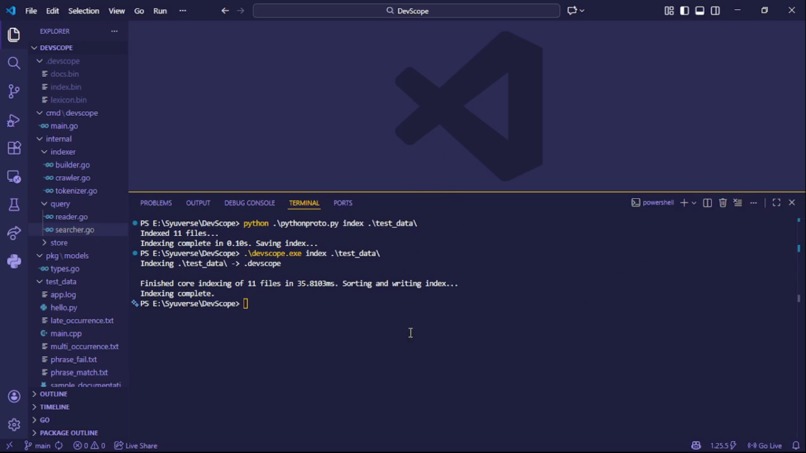
Task: Open builder.go file
Action: [x=78, y=165]
